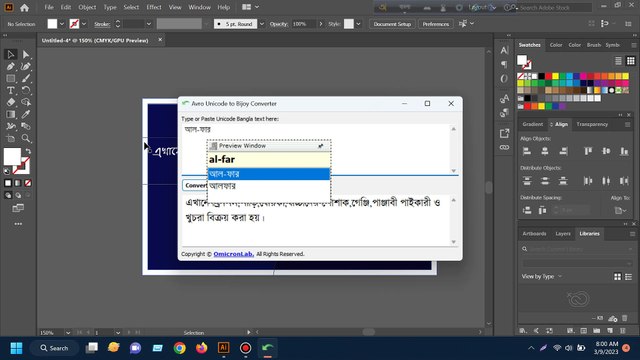Select the Selection tool (black arrow)

coord(11,54)
